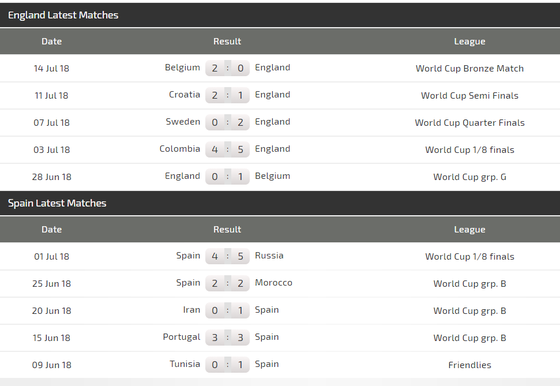Viewport: 560px width, 386px height.
Task: Open the England 0:1 Belgium score
Action: tap(227, 176)
